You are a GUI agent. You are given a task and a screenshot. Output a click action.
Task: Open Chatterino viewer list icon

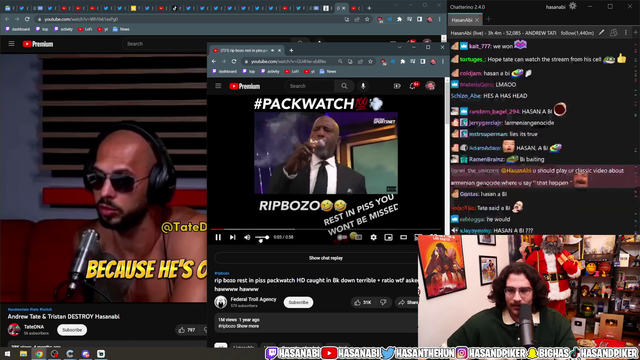(x=613, y=33)
